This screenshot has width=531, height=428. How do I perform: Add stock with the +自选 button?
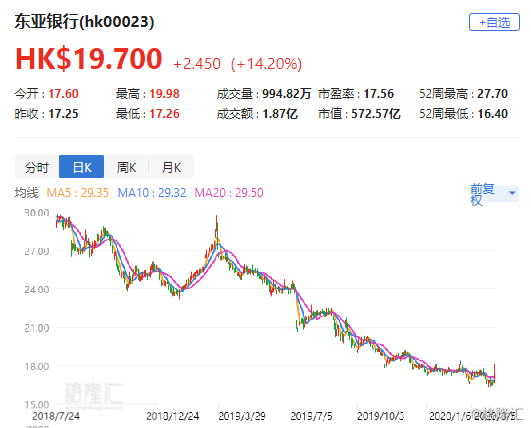494,22
